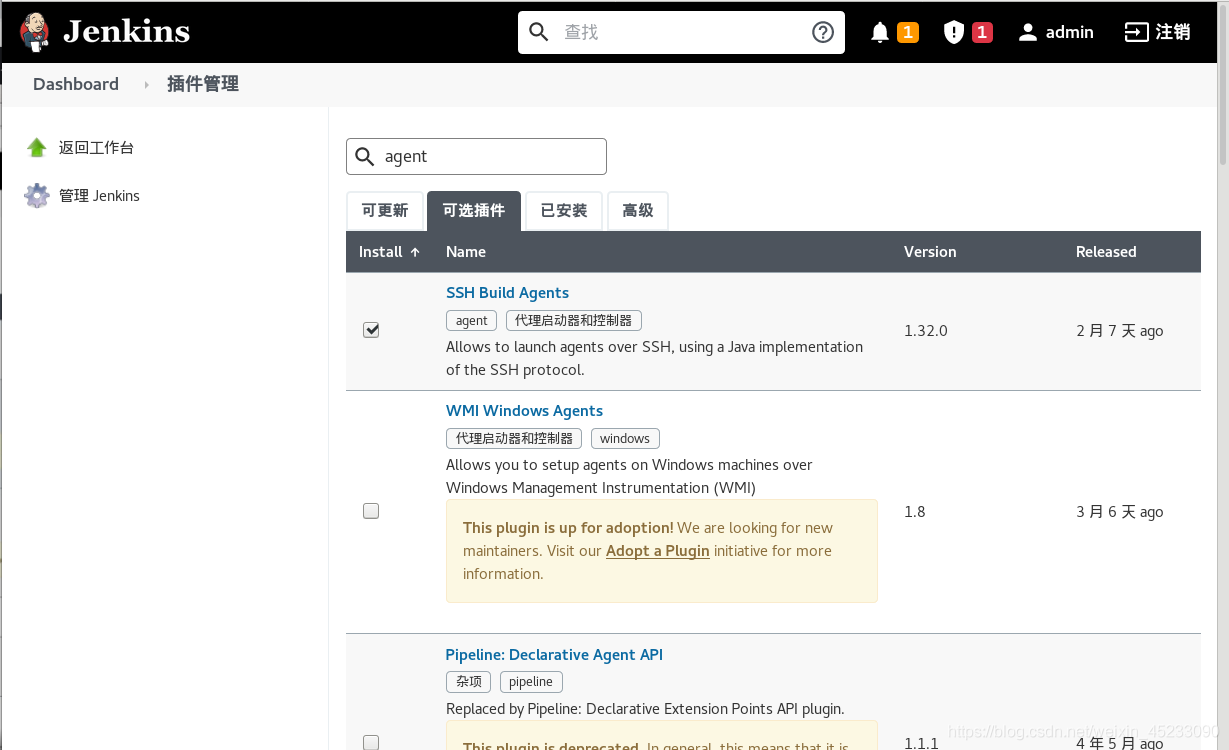Click the 杂项 tag label
Viewport: 1229px width, 750px height.
pos(468,682)
